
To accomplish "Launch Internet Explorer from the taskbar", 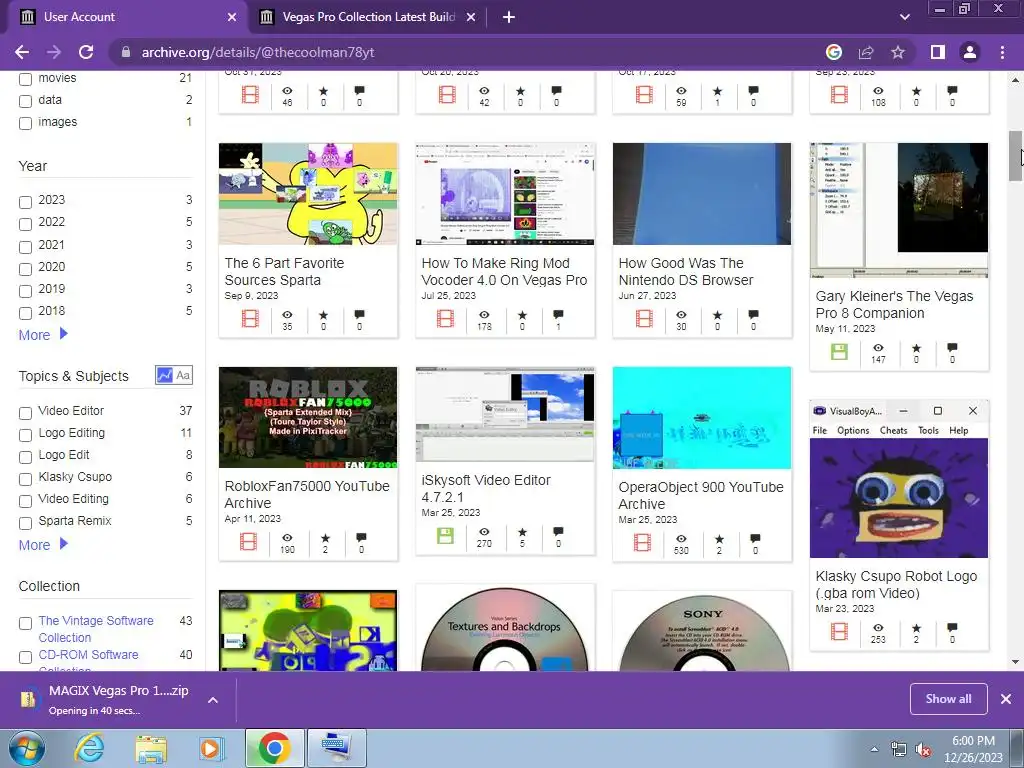I will 89,748.
